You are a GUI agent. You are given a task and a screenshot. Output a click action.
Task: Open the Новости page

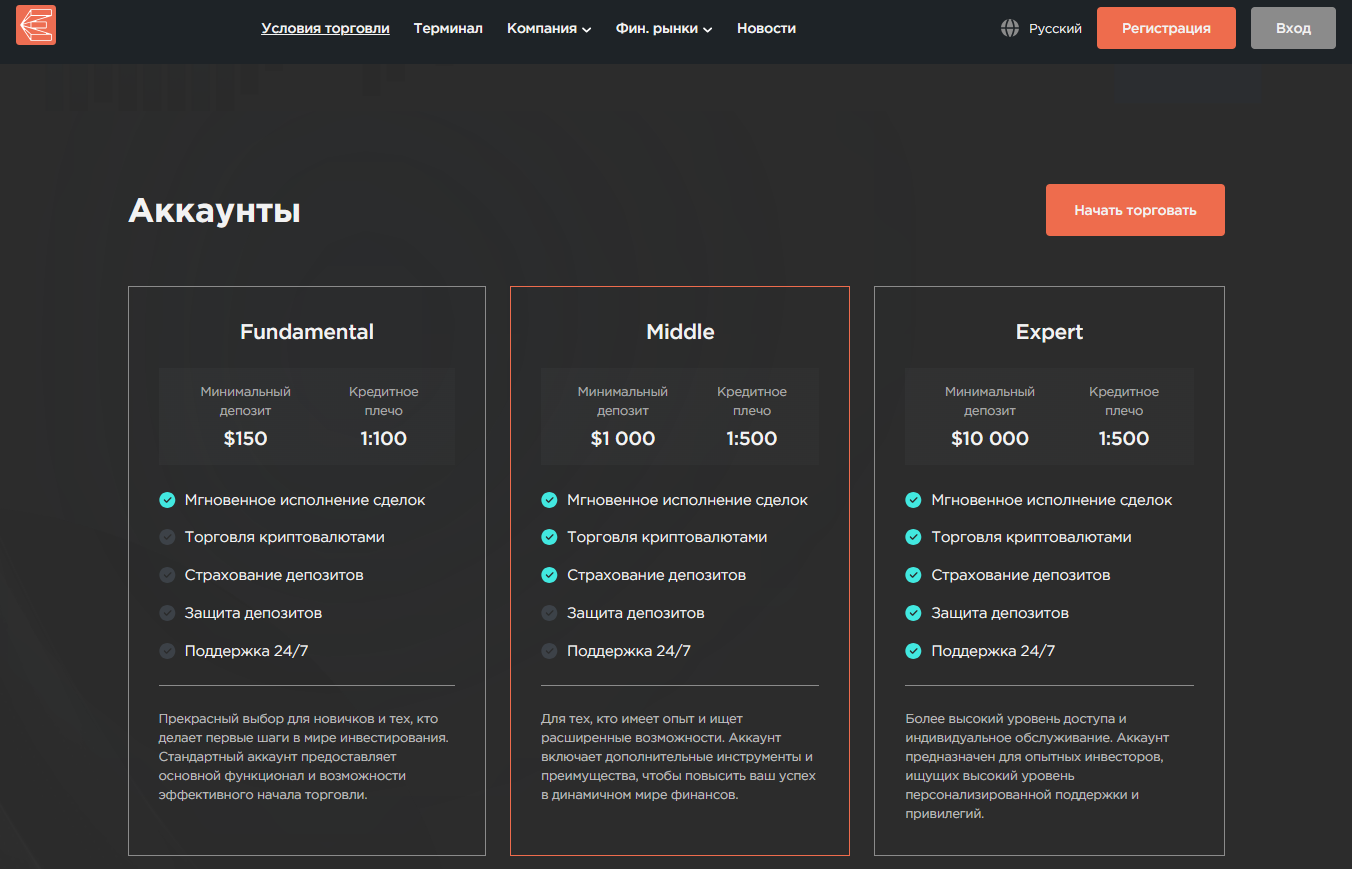766,28
